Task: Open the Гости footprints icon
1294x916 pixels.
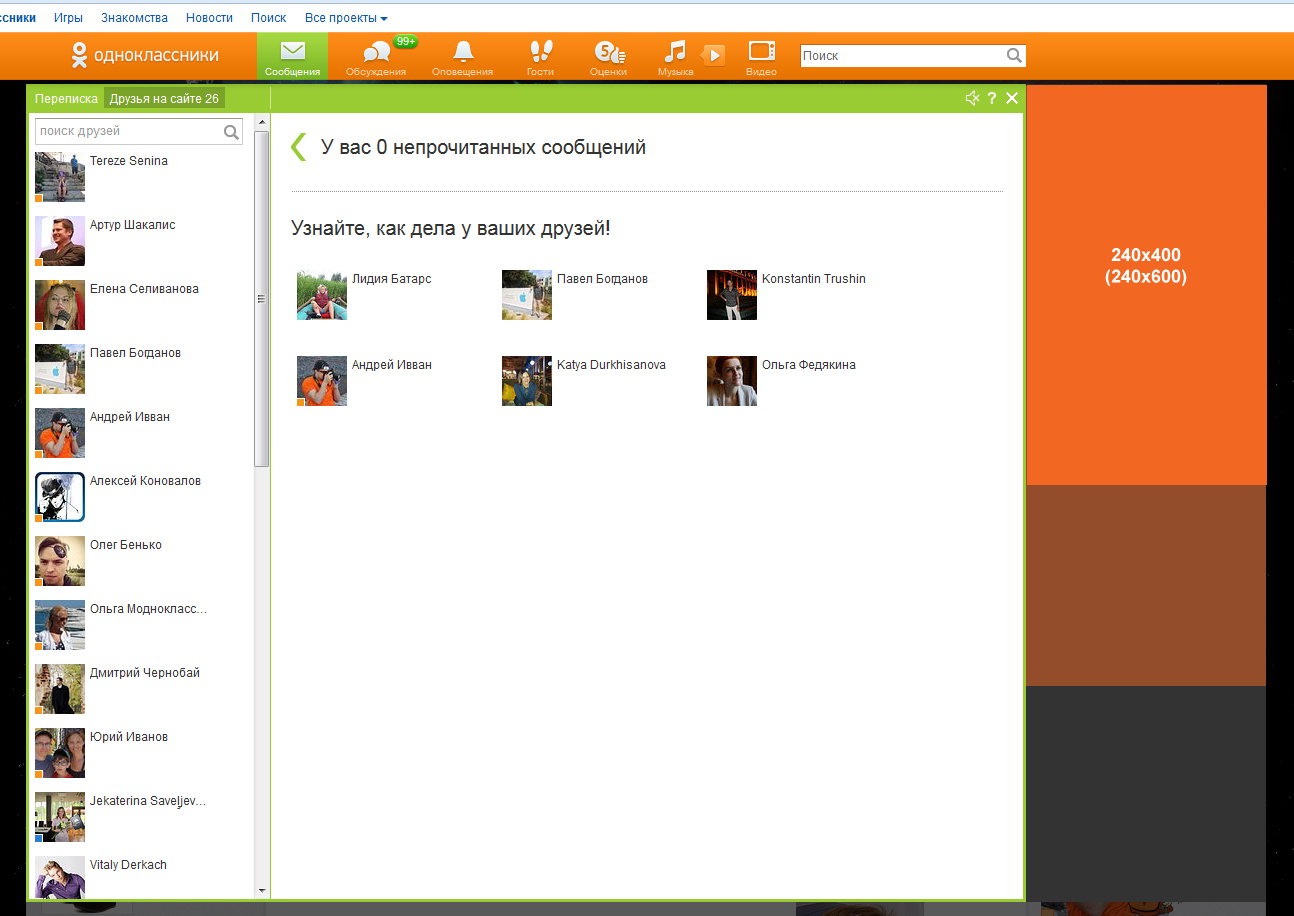Action: pyautogui.click(x=540, y=57)
